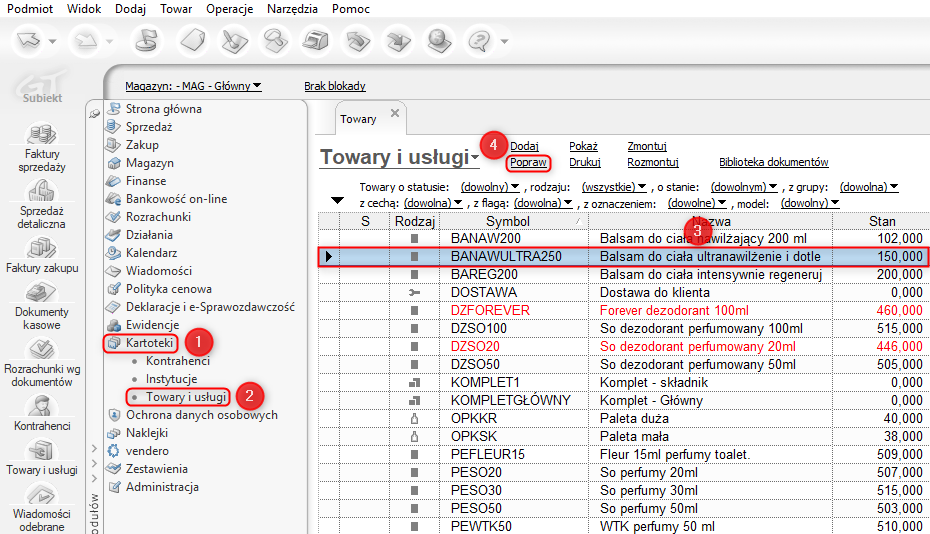Open the Operacje menu

click(x=230, y=9)
